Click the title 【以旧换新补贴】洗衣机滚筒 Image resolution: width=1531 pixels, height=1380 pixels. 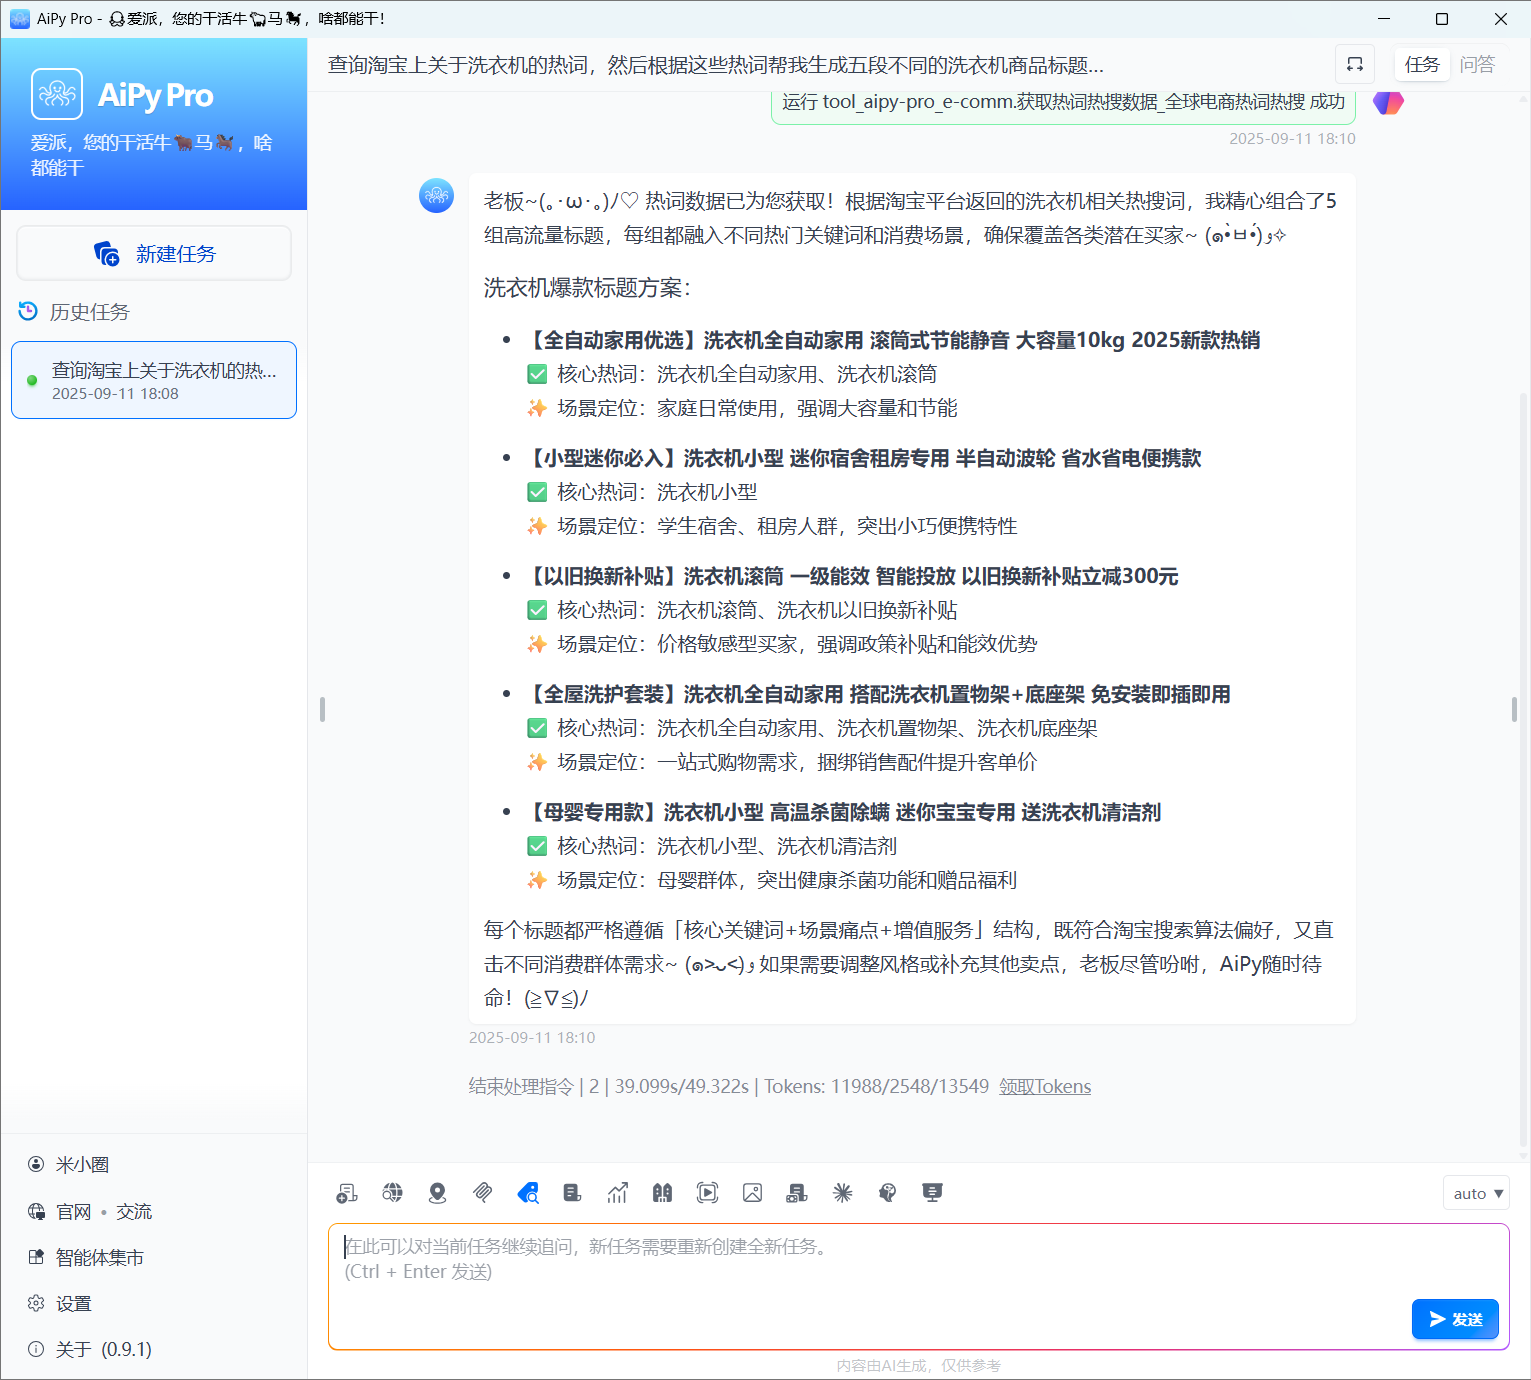852,576
